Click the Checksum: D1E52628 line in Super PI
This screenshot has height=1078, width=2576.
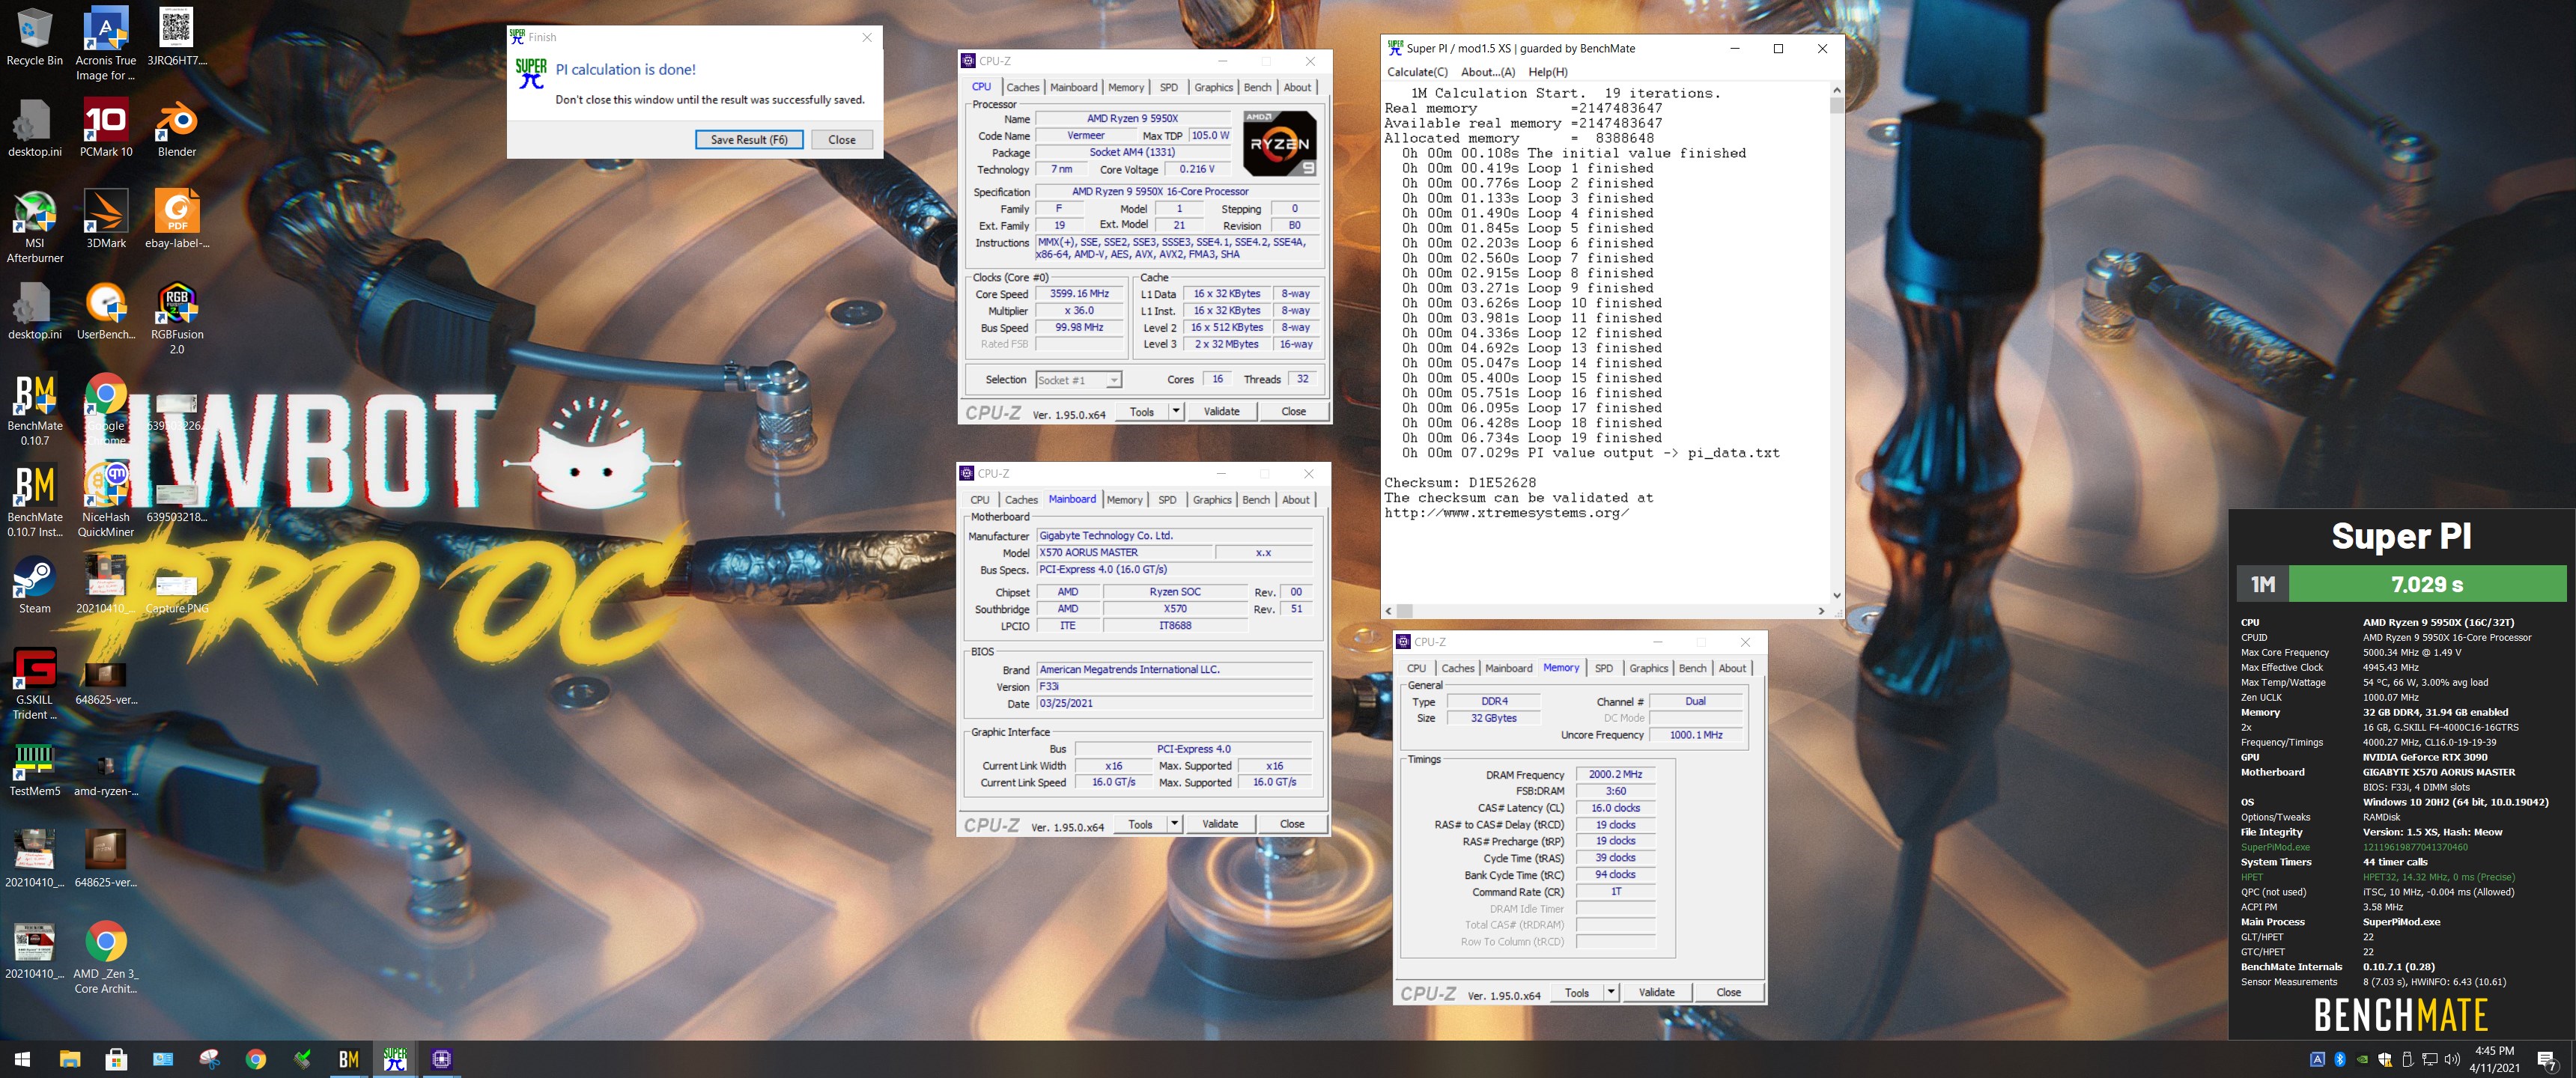(1459, 483)
